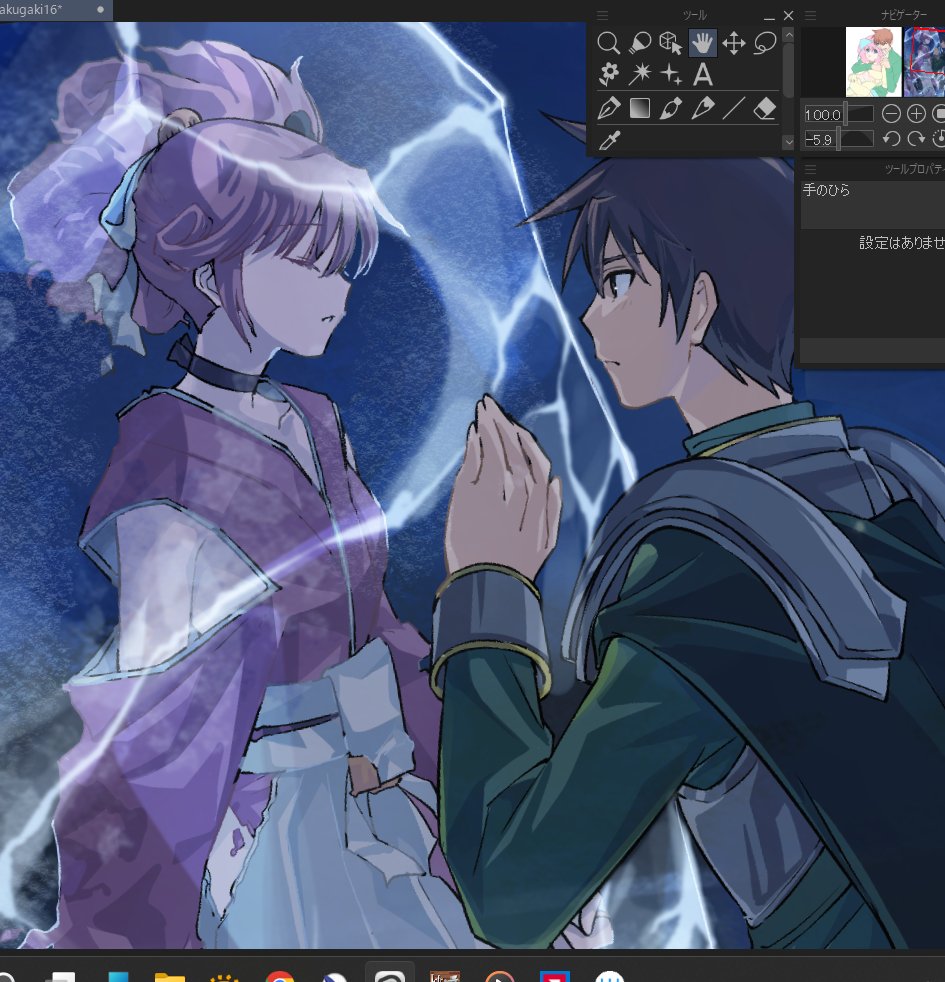Select the Operation cube-with-cursor tool
945x982 pixels.
click(x=671, y=43)
